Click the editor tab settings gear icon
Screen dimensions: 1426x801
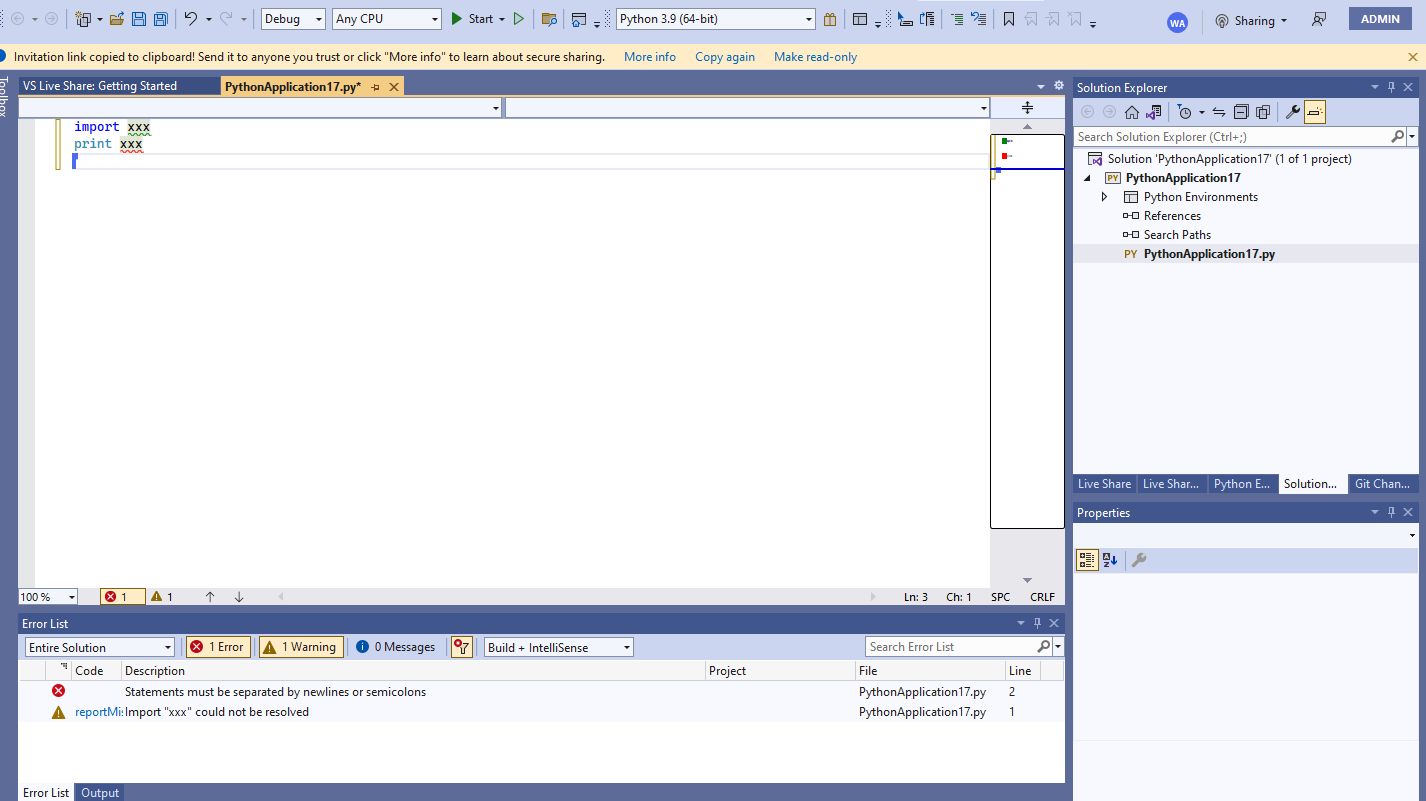pyautogui.click(x=1059, y=86)
